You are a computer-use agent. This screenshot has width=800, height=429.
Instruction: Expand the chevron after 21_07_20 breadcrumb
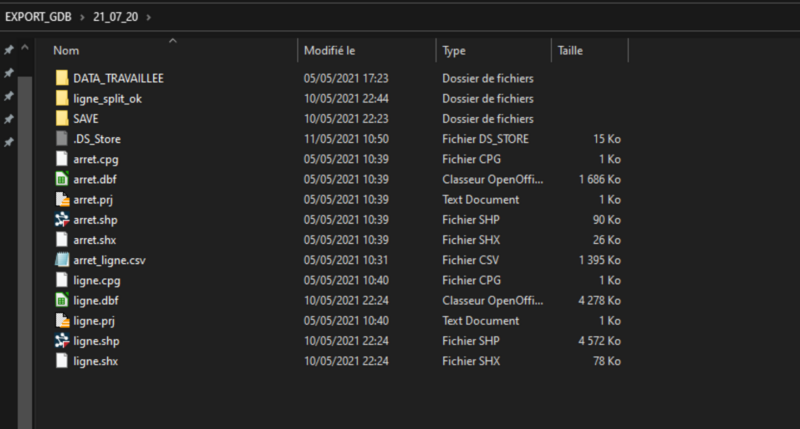pos(148,17)
